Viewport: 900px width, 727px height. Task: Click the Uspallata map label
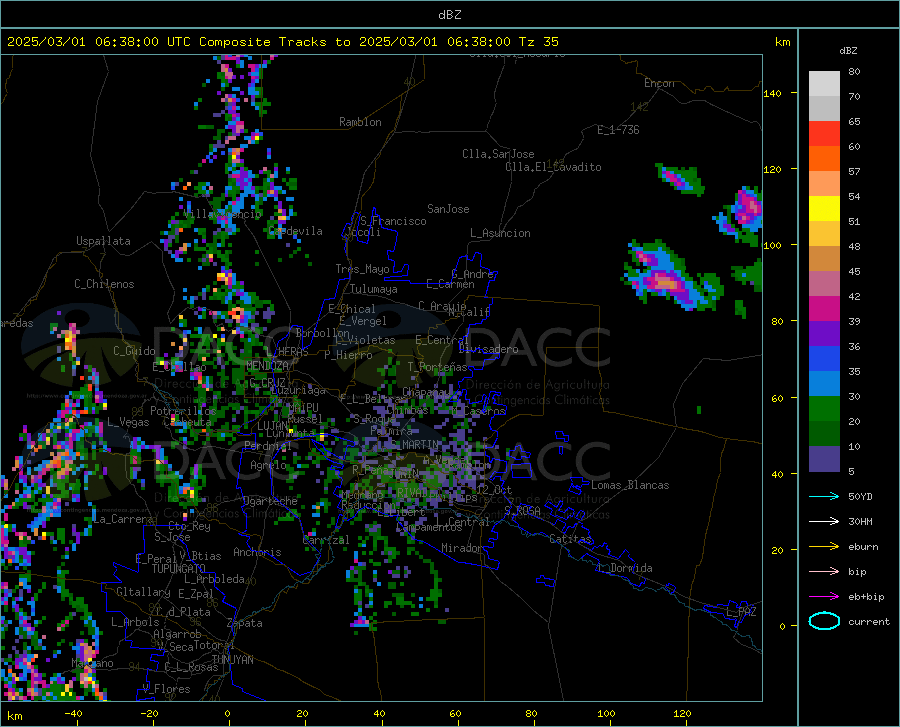pos(103,241)
